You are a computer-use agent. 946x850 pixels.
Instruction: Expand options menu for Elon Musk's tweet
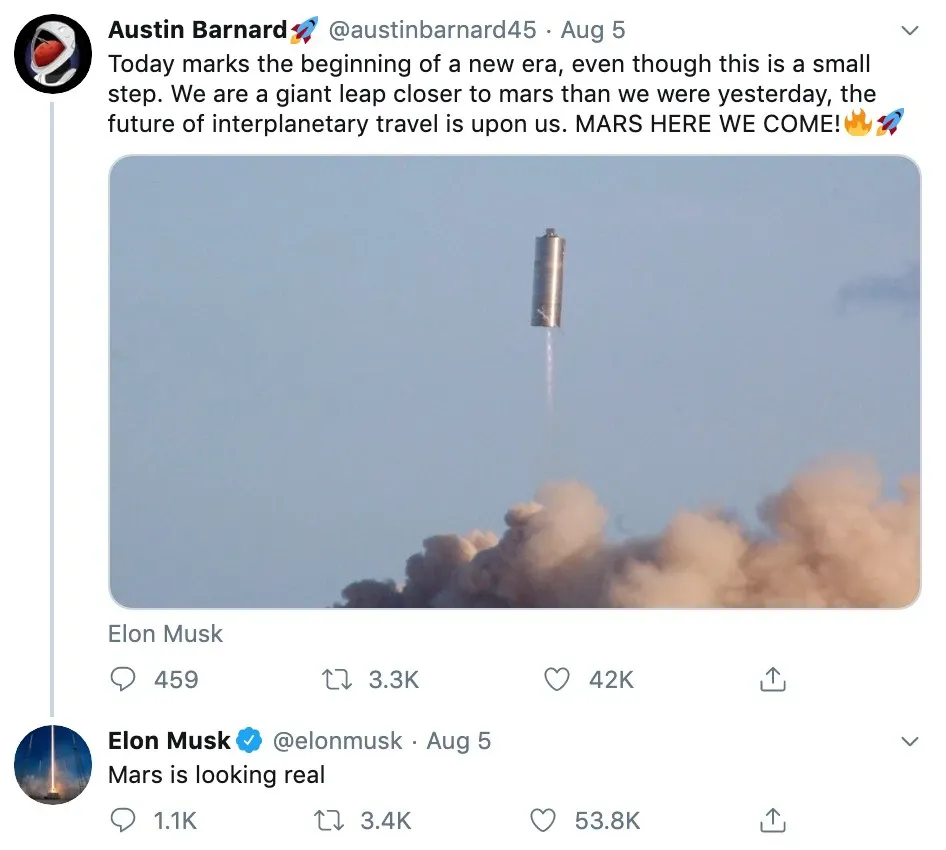(909, 741)
